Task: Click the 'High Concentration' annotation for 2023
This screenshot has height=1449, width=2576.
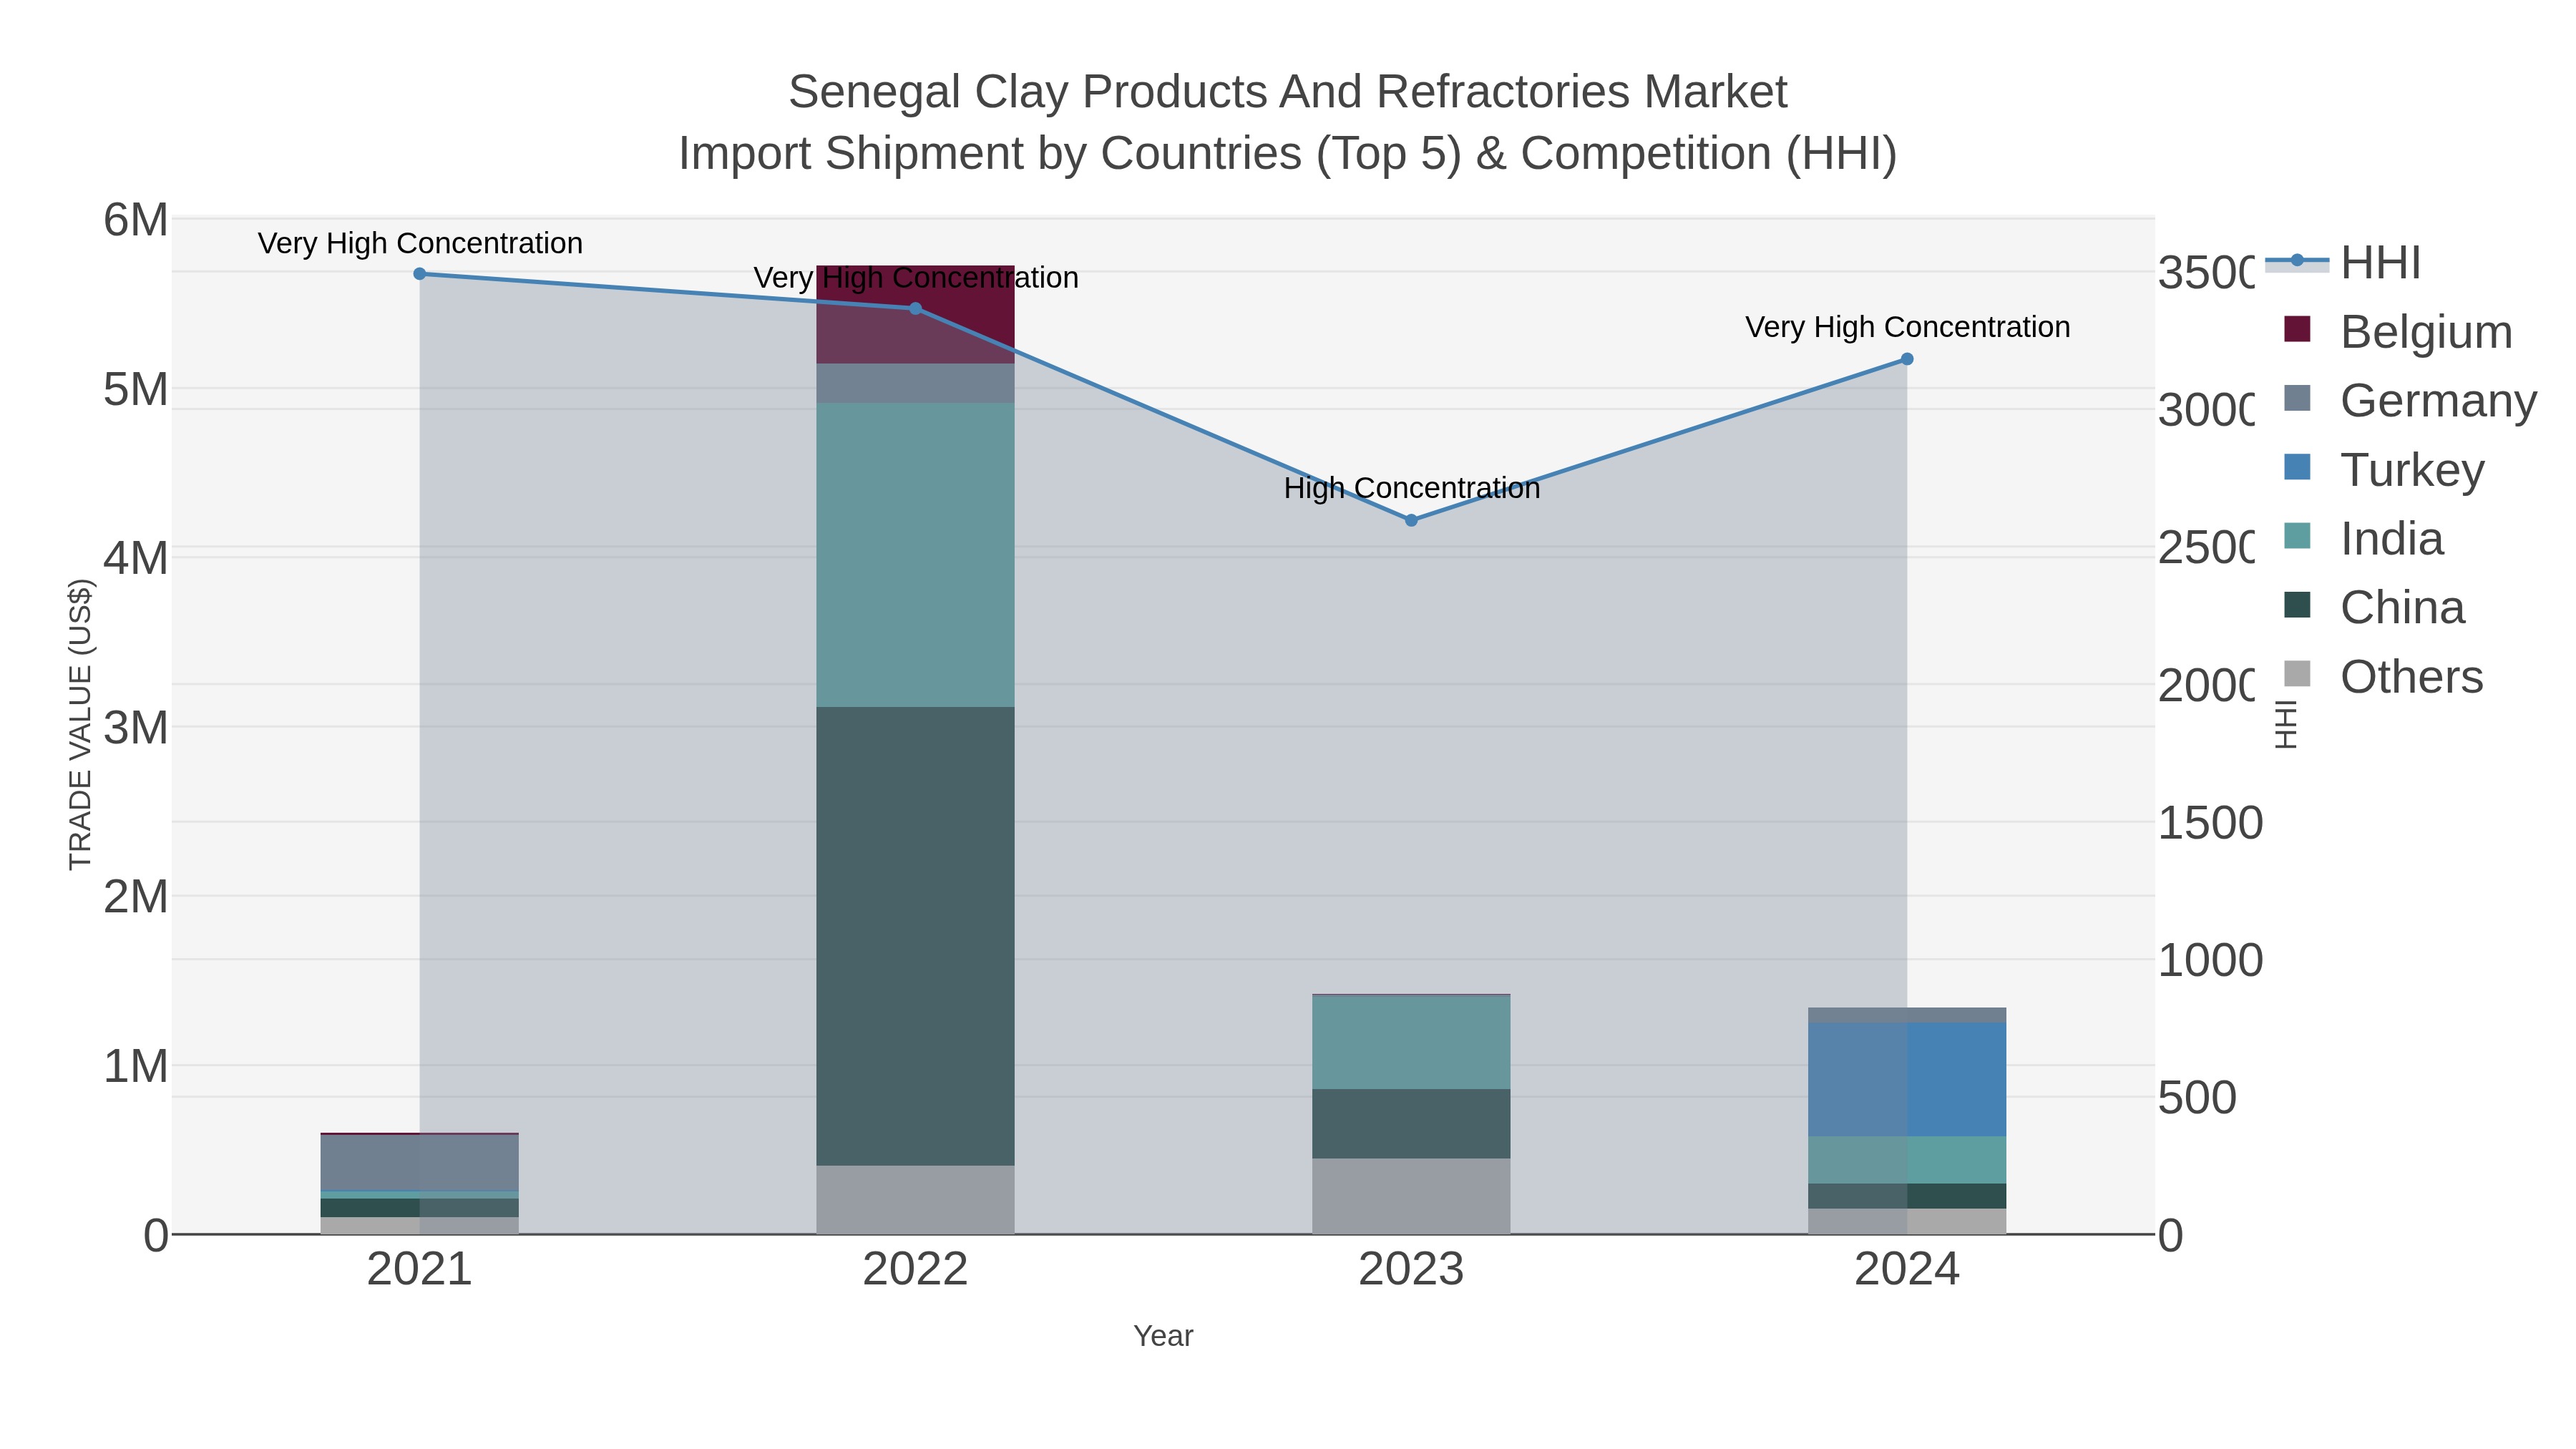Action: coord(1411,488)
